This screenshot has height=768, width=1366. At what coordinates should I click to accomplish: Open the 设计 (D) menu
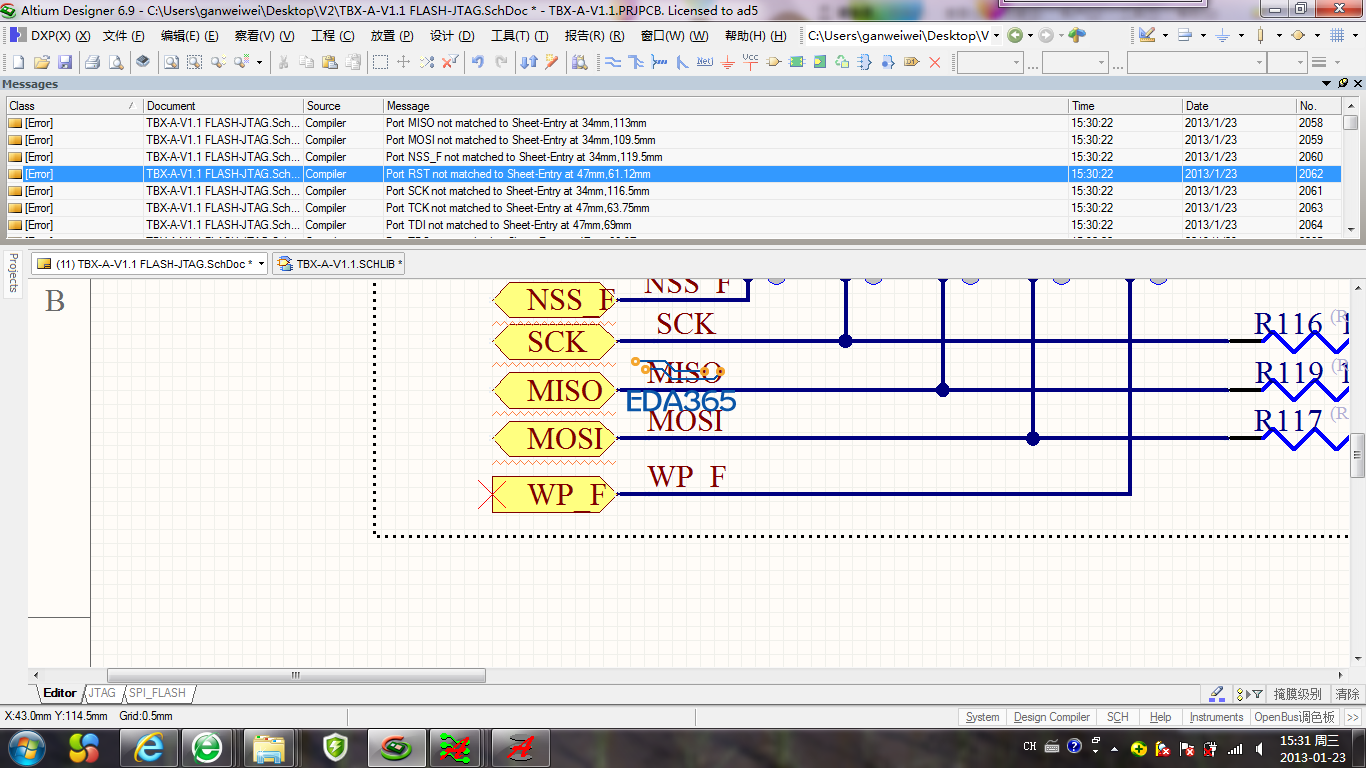pos(452,35)
